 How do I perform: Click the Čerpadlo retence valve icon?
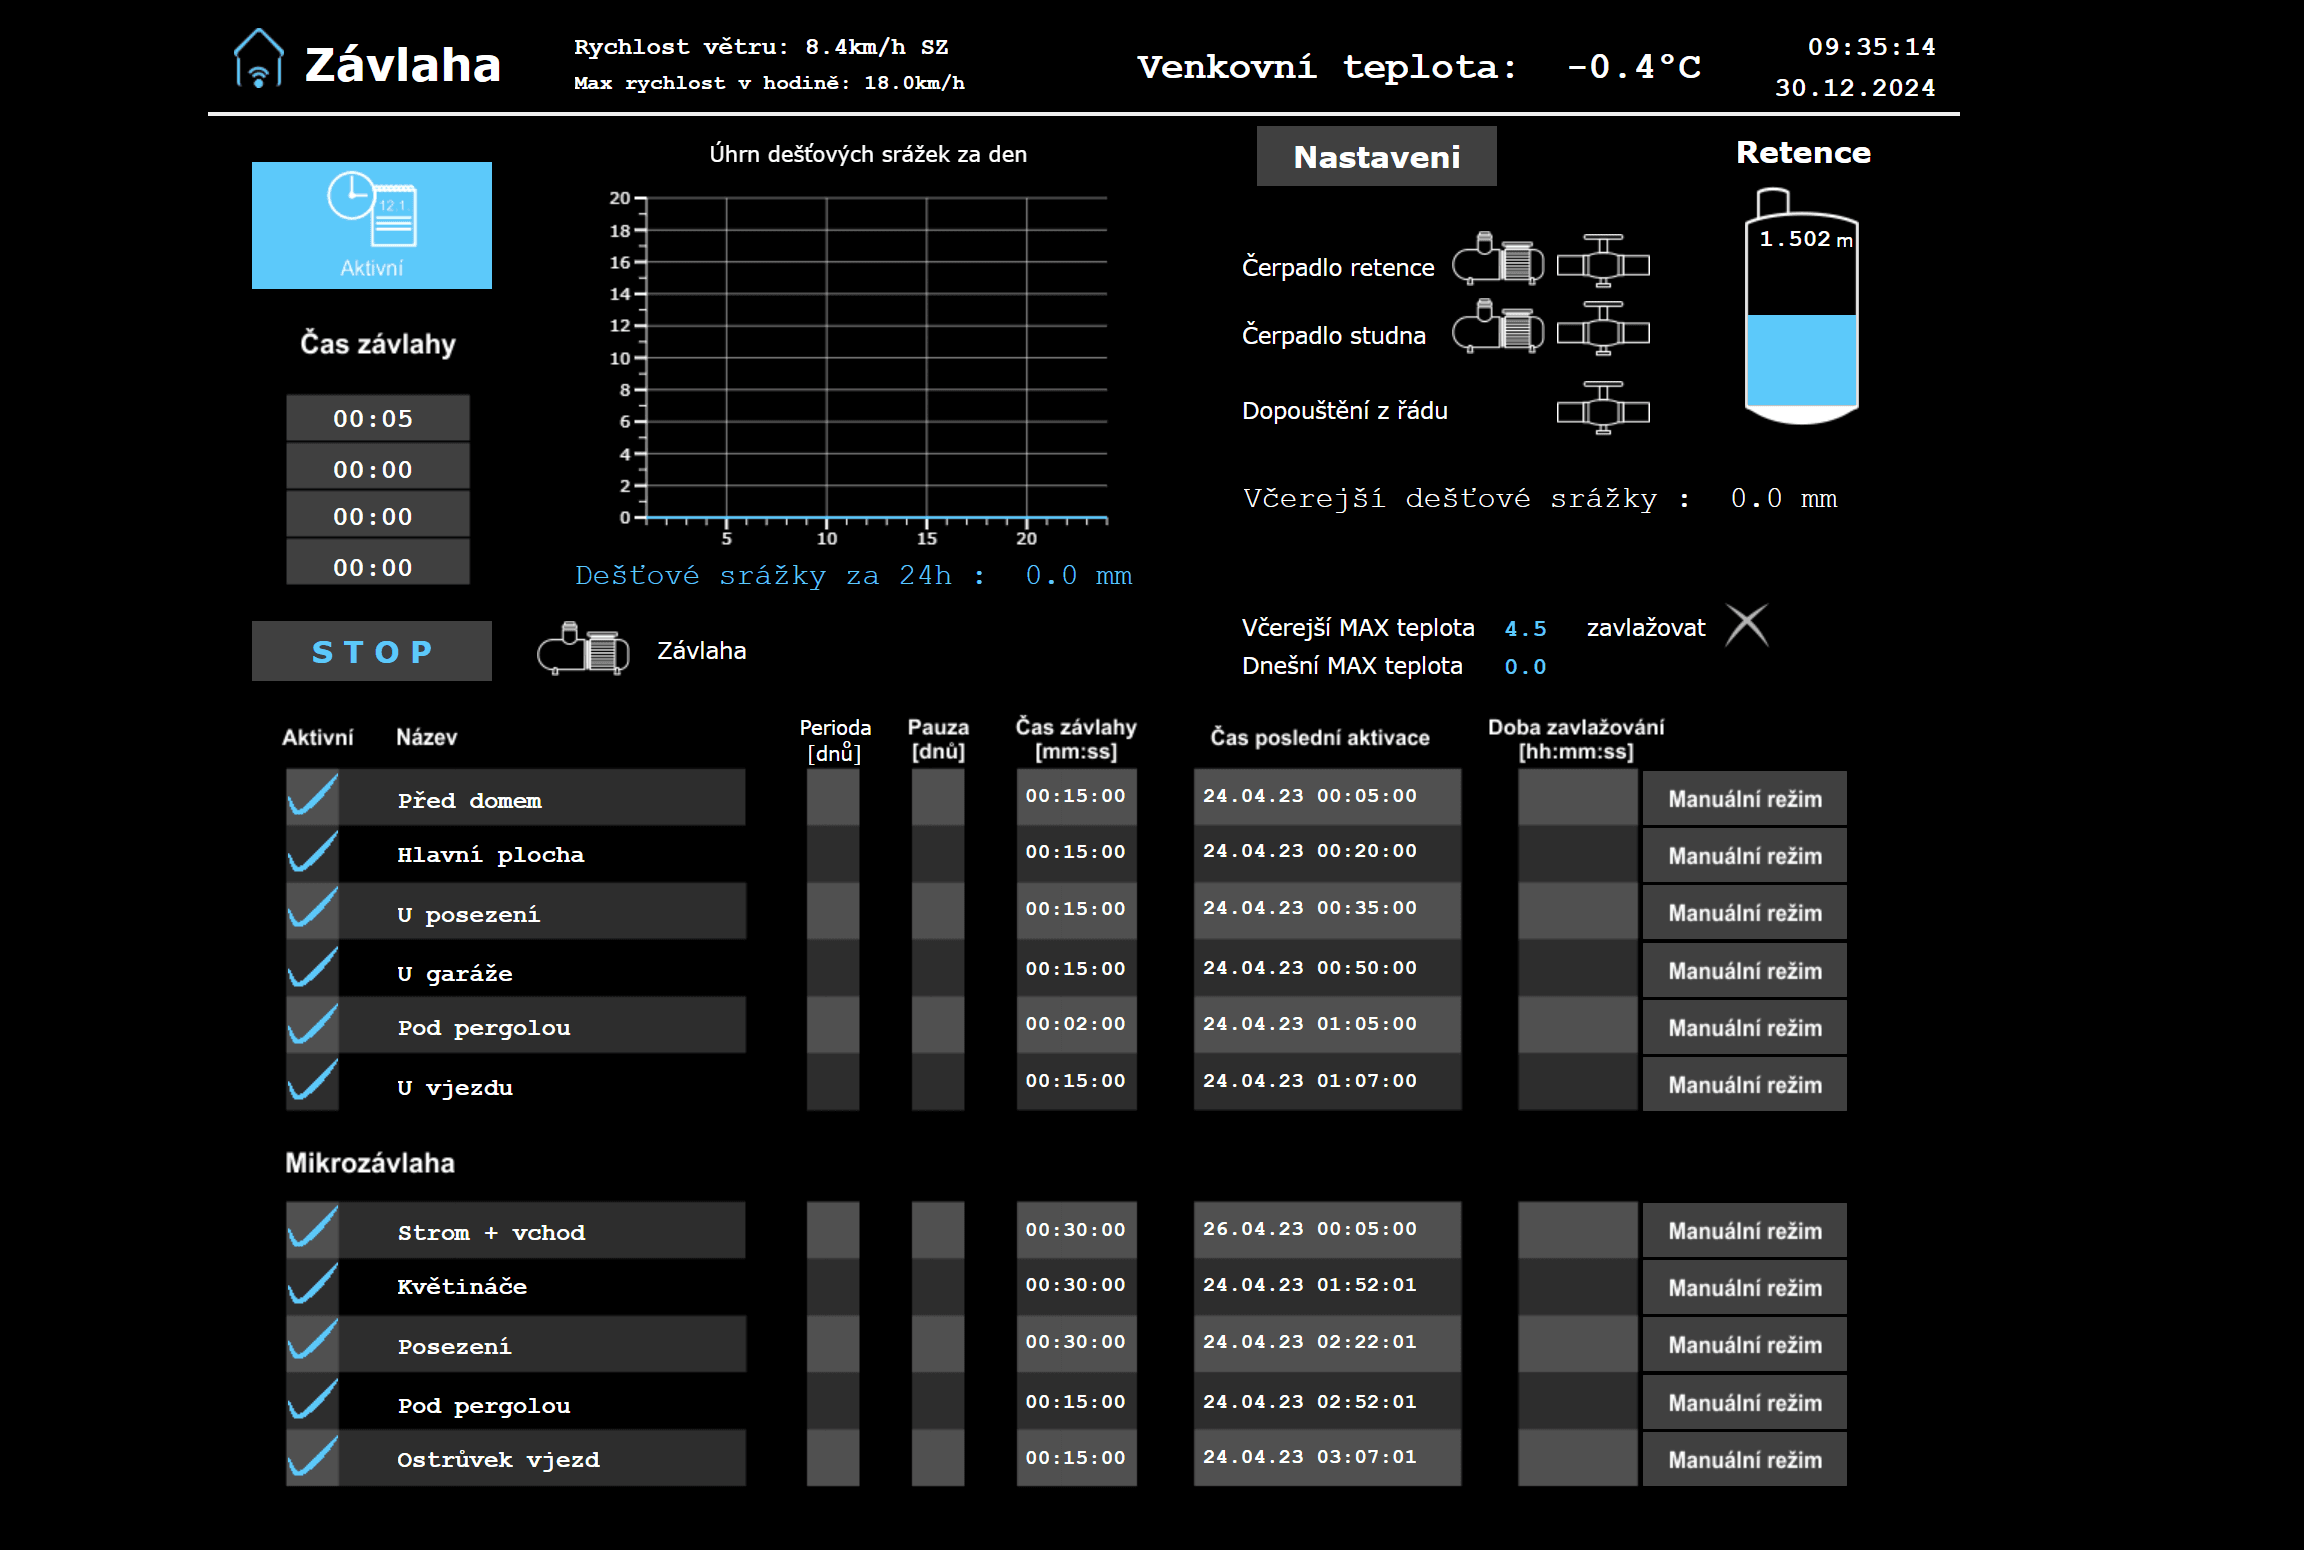coord(1603,261)
